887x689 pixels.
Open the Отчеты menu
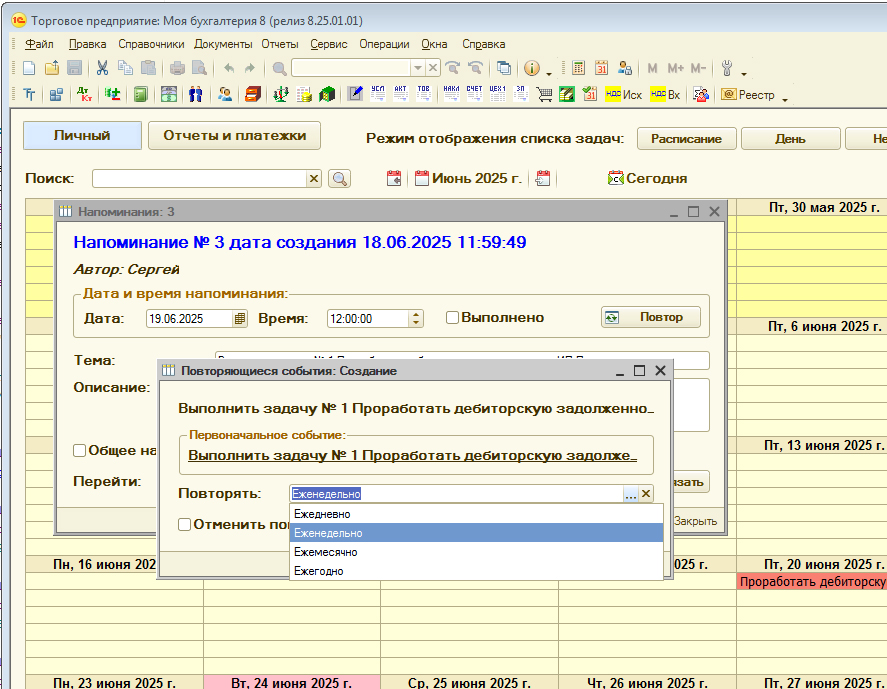[x=280, y=44]
